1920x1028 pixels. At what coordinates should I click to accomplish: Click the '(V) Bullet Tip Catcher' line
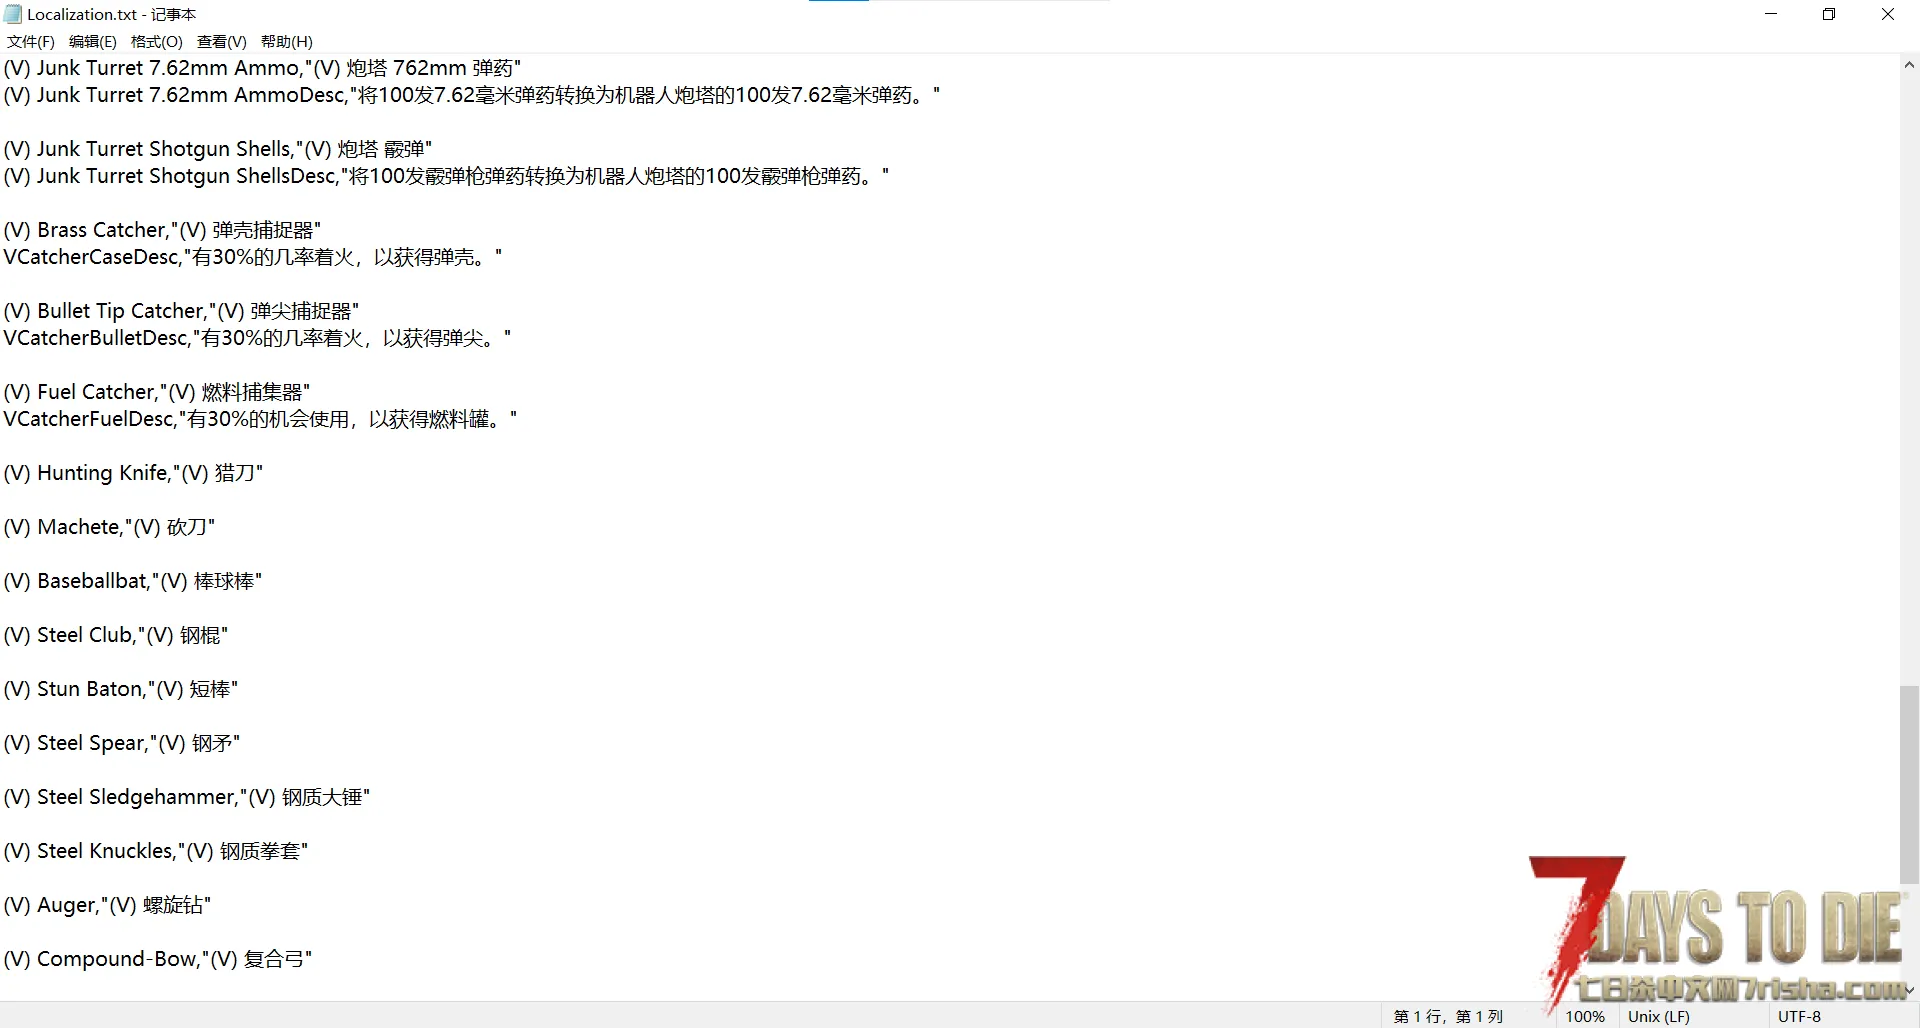[181, 311]
